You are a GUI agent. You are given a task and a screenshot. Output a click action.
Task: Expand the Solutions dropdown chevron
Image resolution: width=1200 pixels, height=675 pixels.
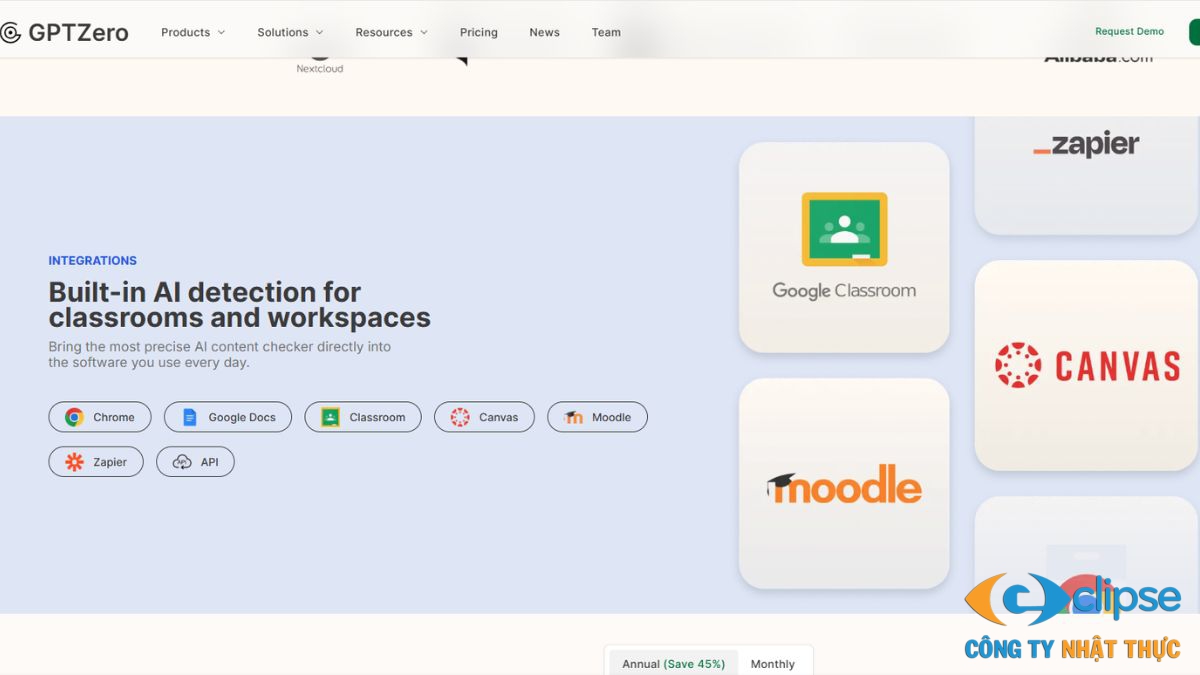click(319, 33)
